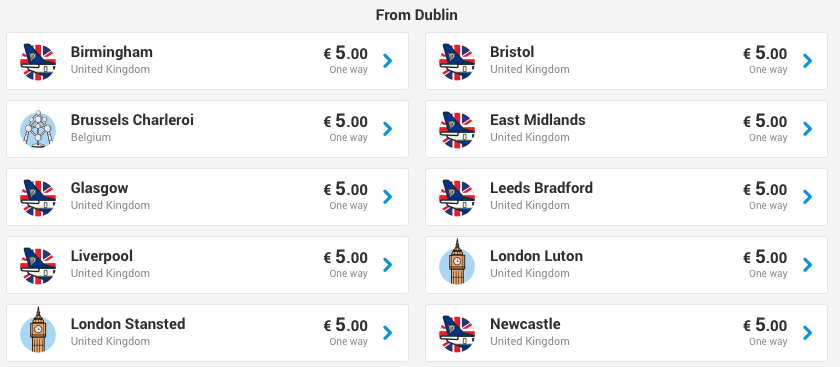Select the Leeds Bradford destination name

542,188
